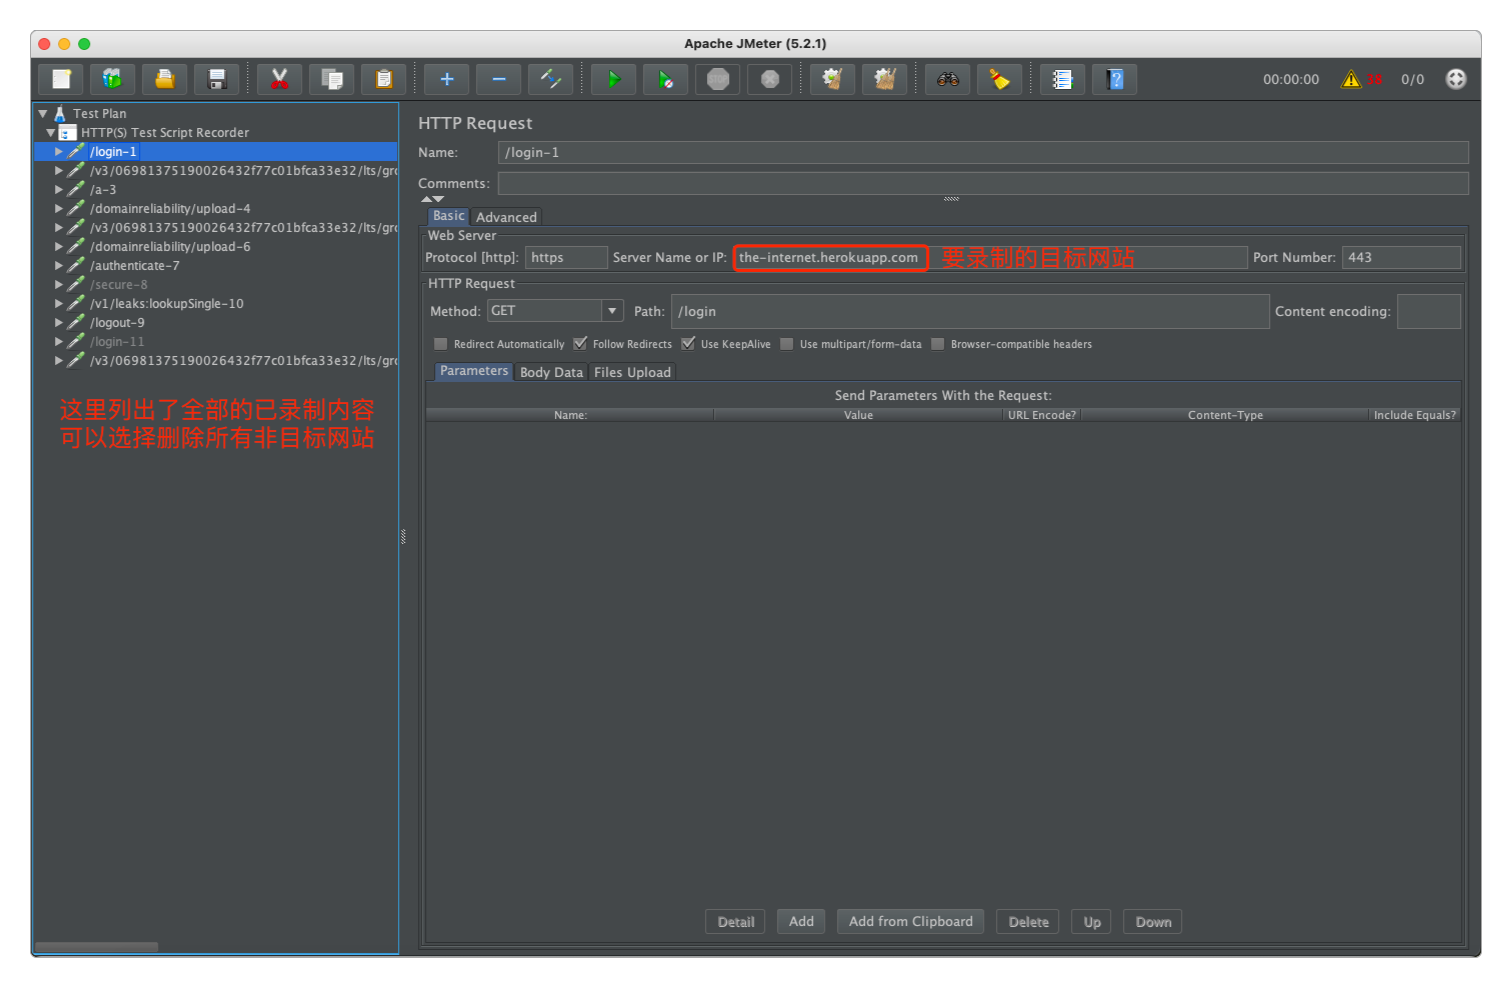The image size is (1512, 988).
Task: Open Search with binoculars icon
Action: pyautogui.click(x=948, y=79)
